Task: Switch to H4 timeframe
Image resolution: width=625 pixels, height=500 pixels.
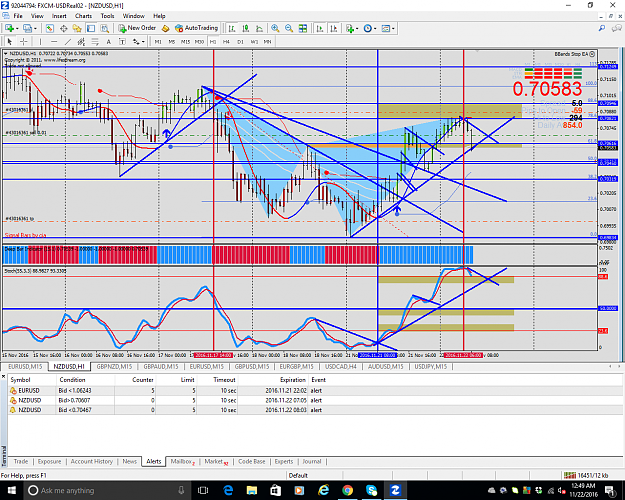Action: (226, 41)
